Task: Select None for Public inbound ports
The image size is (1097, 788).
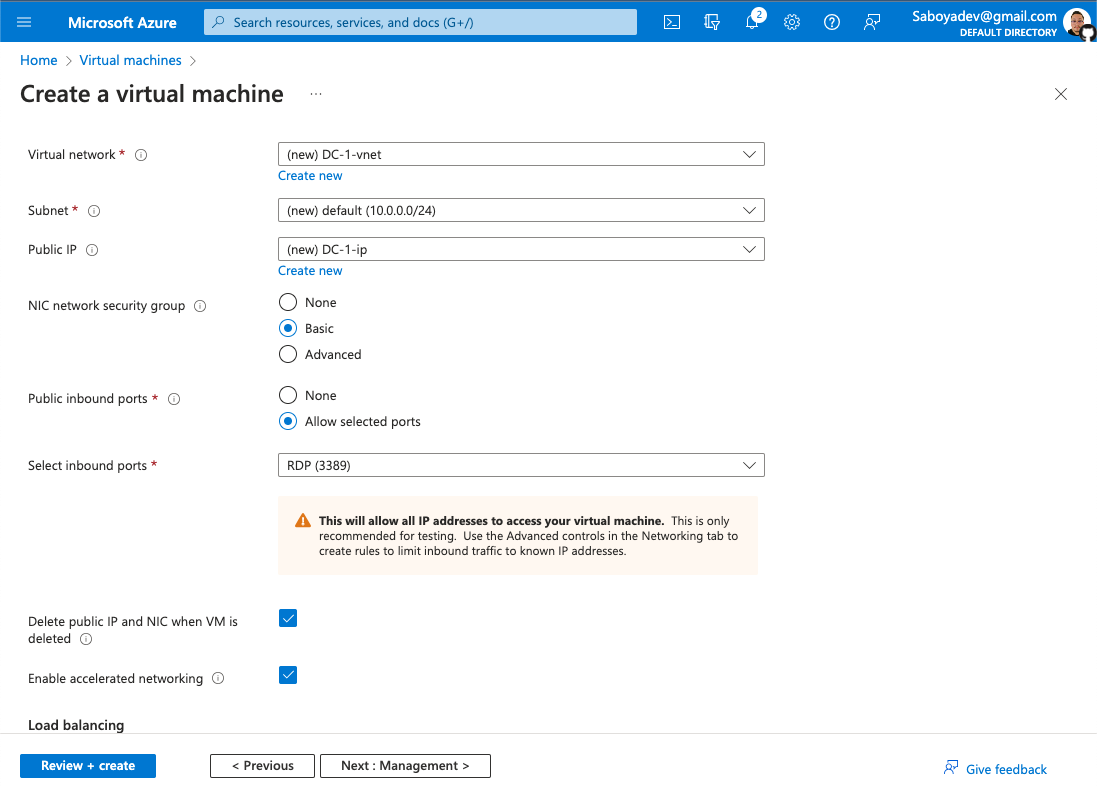Action: tap(288, 395)
